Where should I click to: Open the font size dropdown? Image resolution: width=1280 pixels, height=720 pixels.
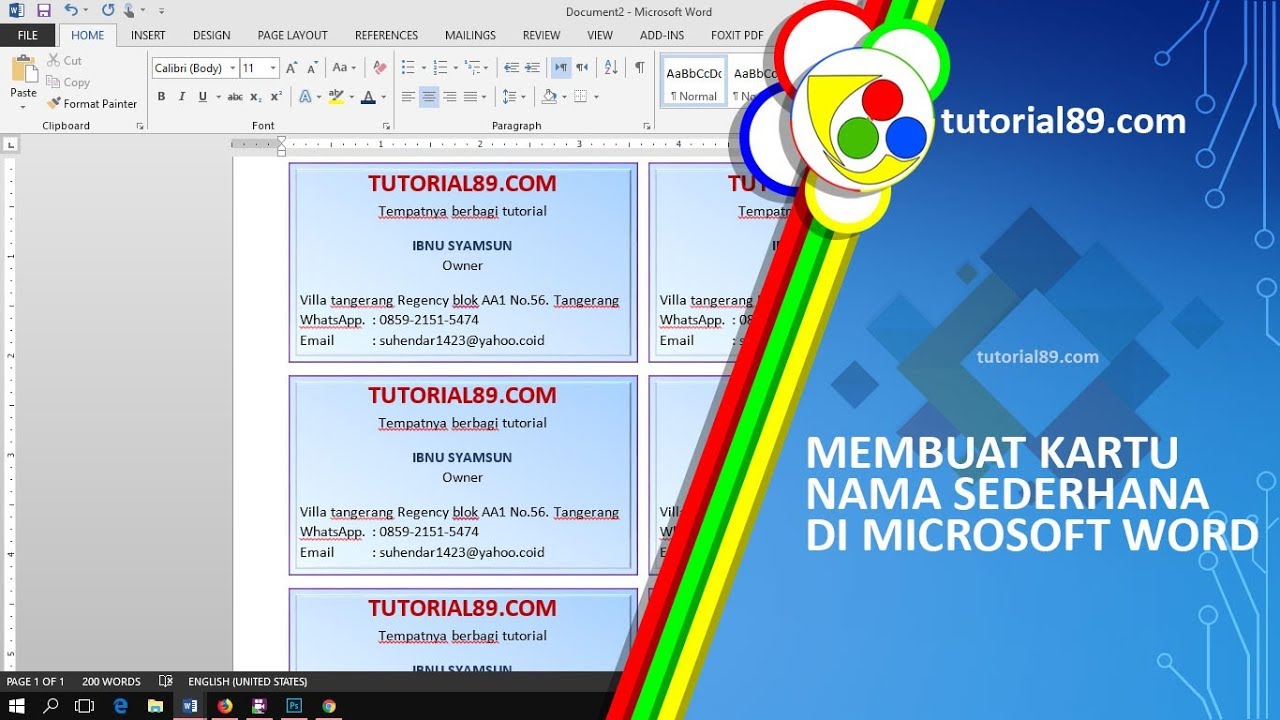(273, 68)
